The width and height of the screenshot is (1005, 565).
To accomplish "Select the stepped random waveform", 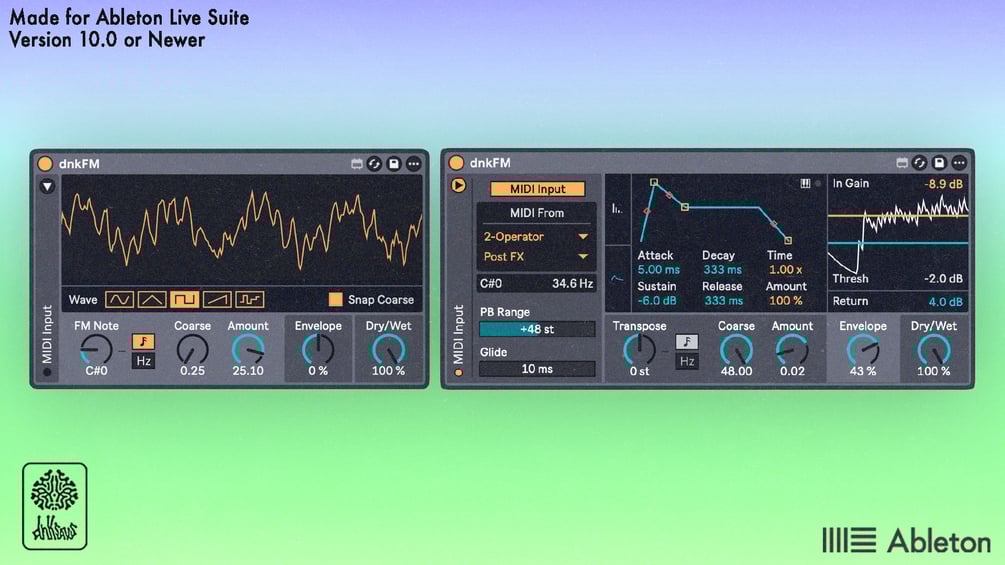I will tap(249, 299).
